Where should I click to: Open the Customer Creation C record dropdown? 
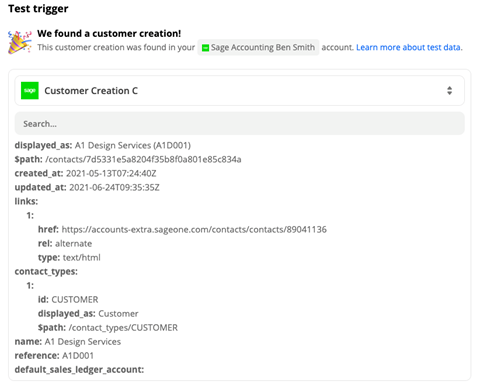(x=239, y=91)
